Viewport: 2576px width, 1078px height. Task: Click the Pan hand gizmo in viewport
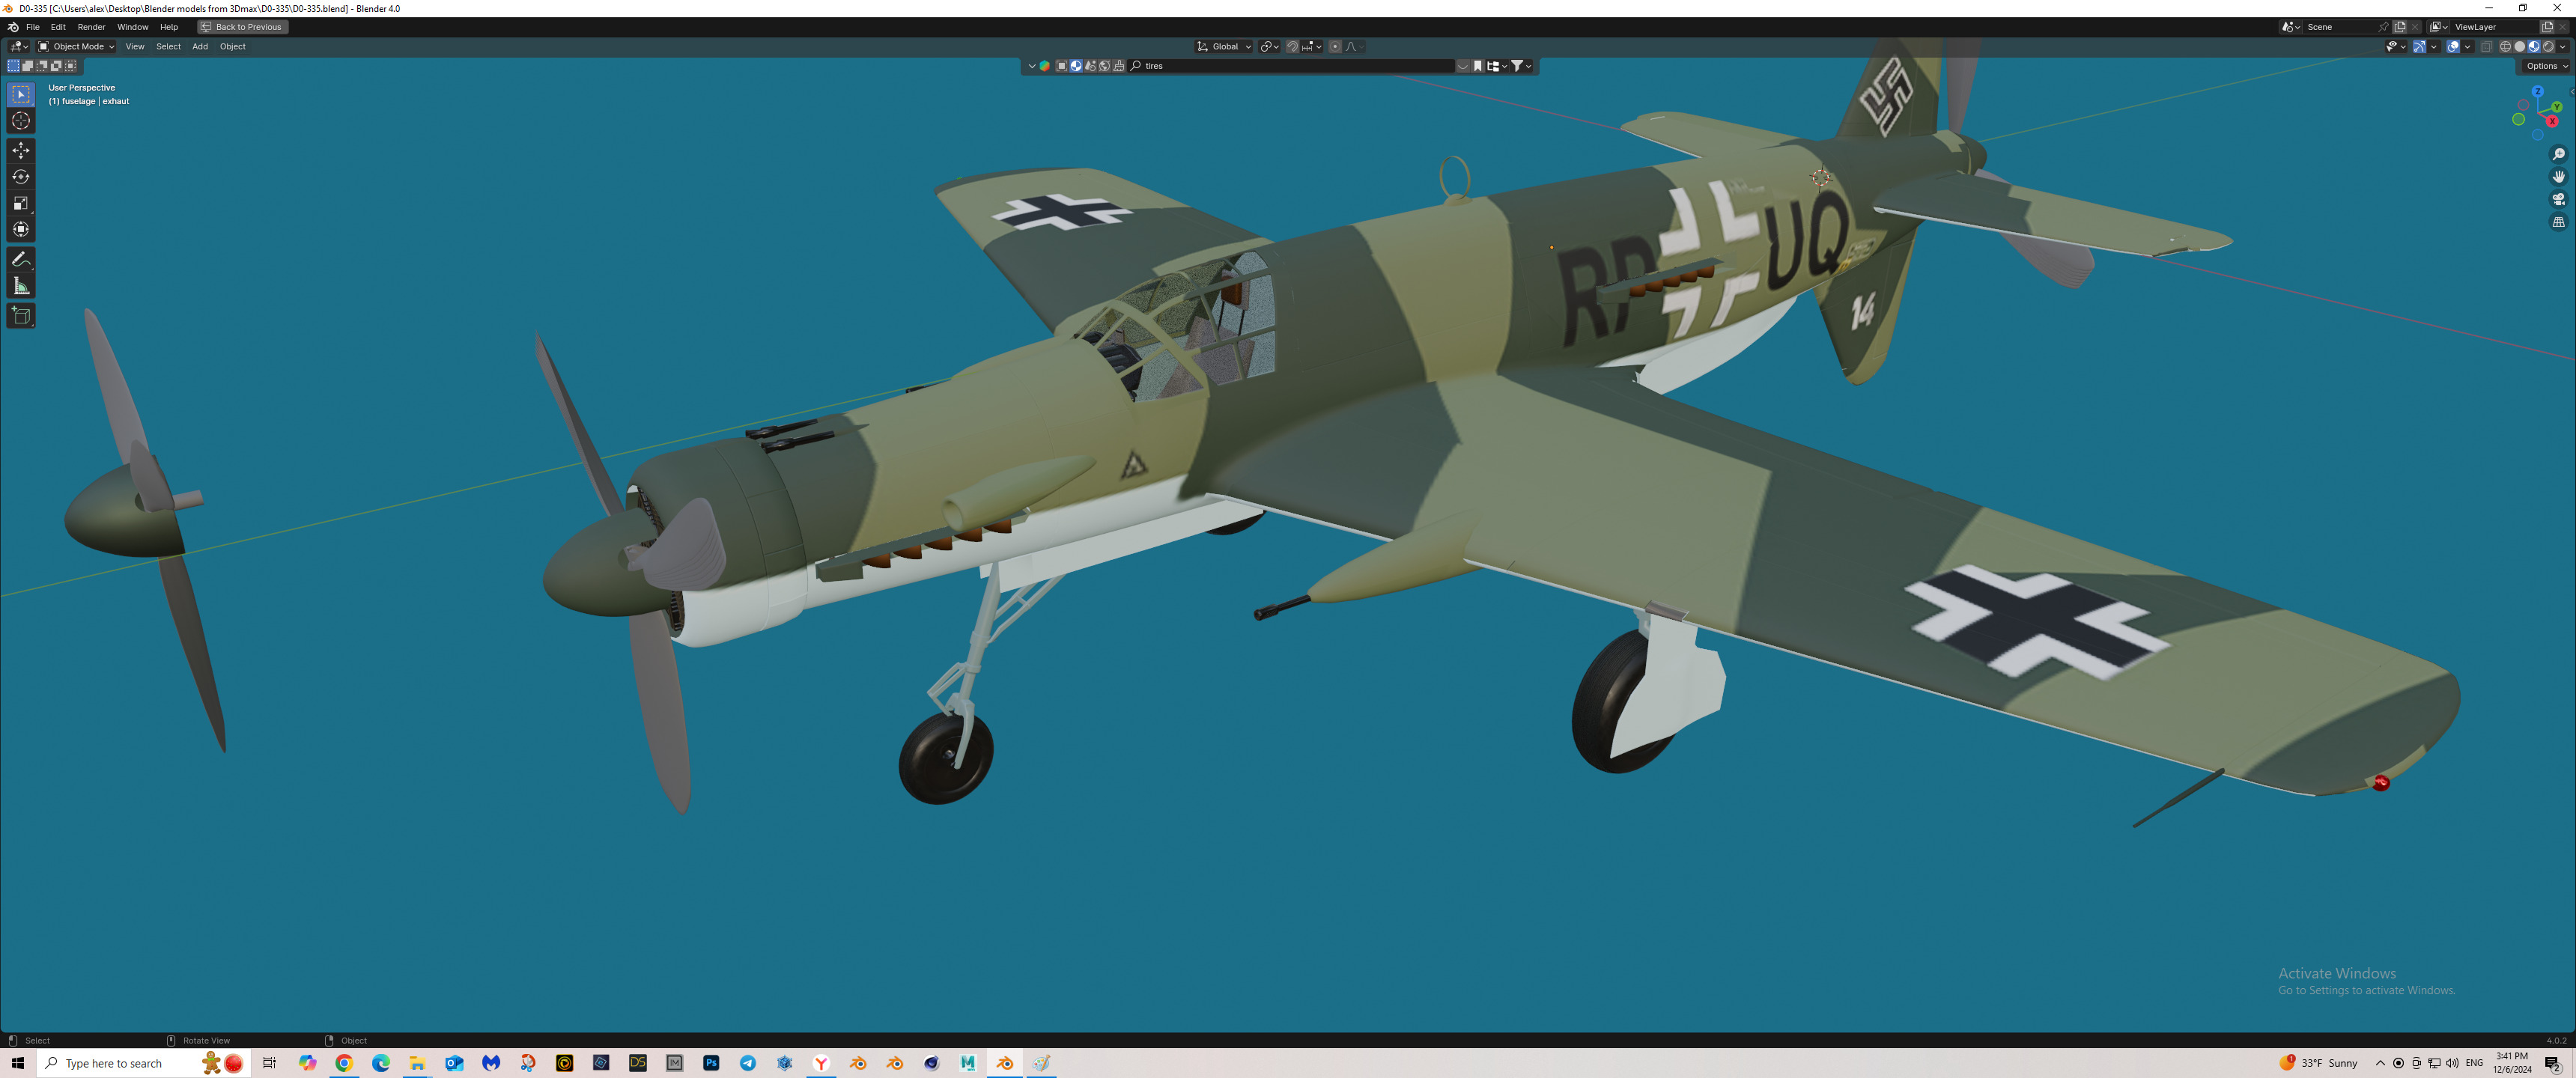pos(2559,177)
